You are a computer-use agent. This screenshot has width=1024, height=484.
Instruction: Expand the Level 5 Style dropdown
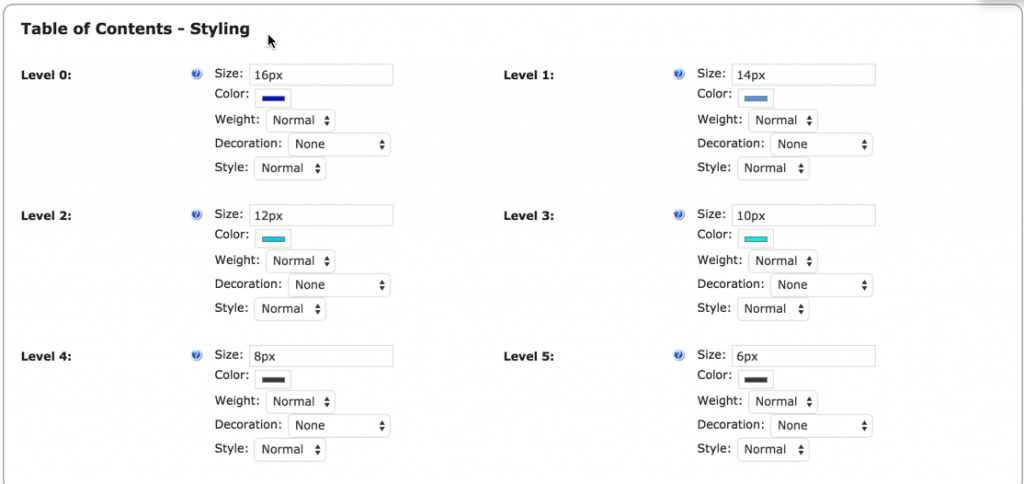pyautogui.click(x=773, y=450)
